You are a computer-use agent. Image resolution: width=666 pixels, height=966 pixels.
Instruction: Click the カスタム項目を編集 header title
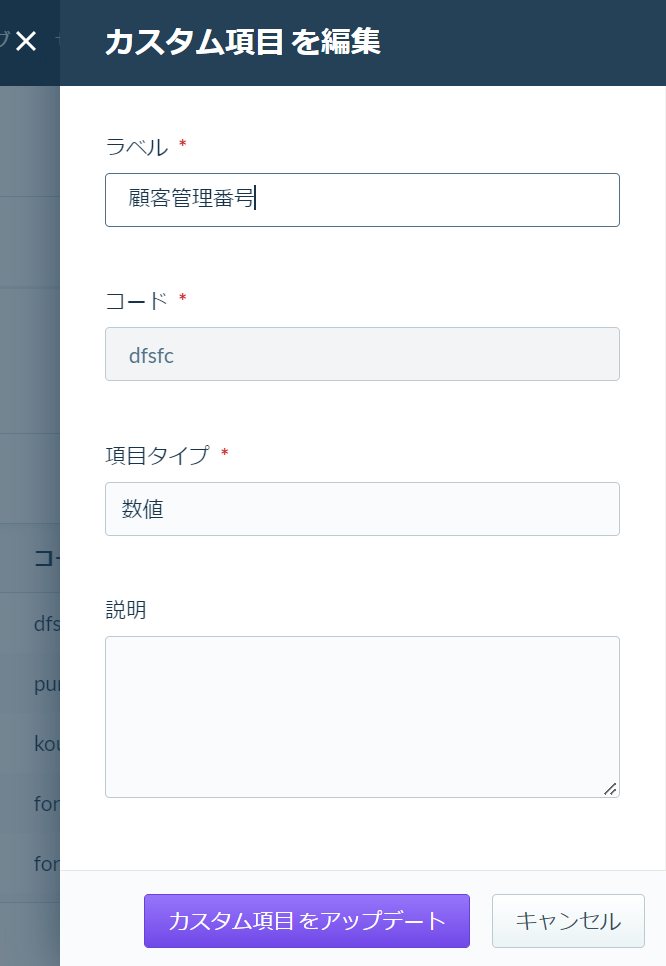point(243,42)
